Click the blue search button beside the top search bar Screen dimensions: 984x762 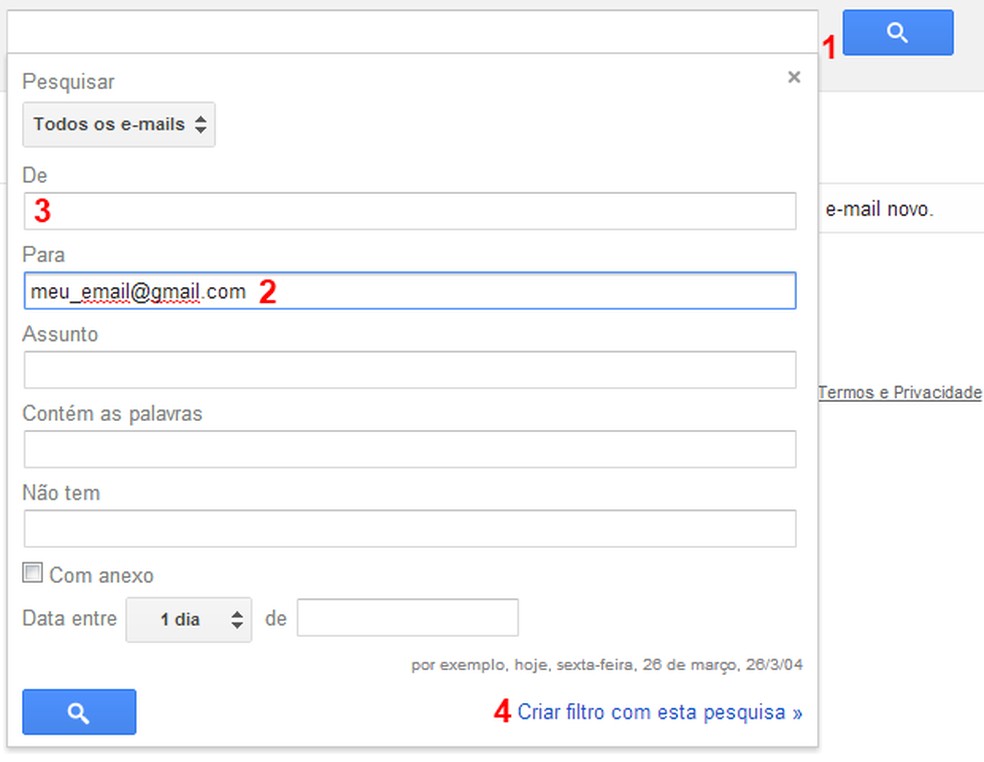coord(897,33)
